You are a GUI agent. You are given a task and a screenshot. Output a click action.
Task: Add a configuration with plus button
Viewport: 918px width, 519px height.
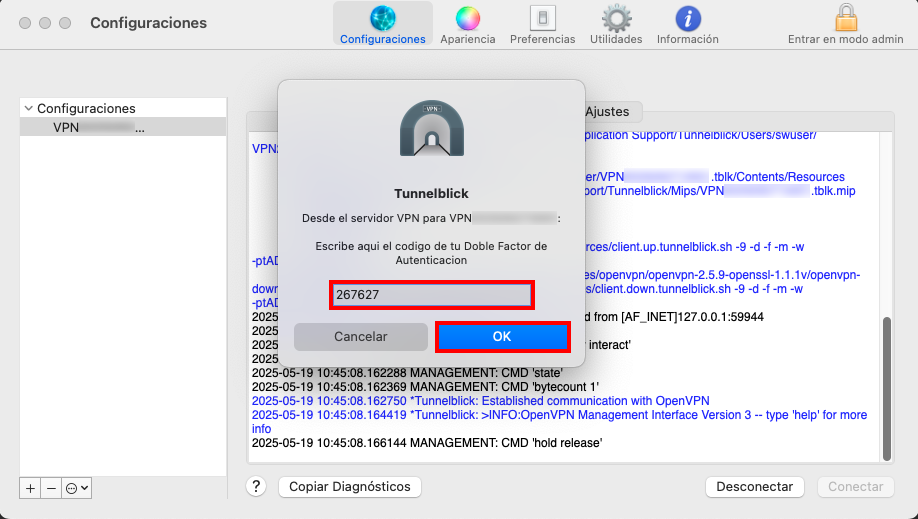coord(30,488)
